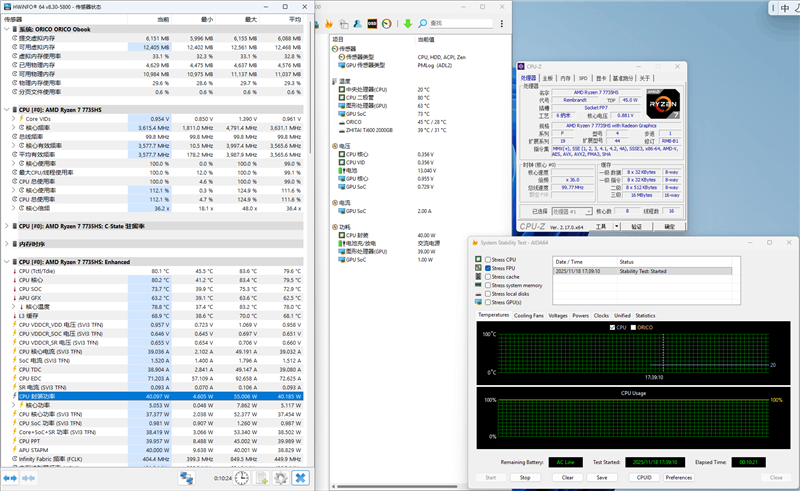Toggle the Stress system memory checkbox
Screen dimensions: 800x491
tap(487, 285)
